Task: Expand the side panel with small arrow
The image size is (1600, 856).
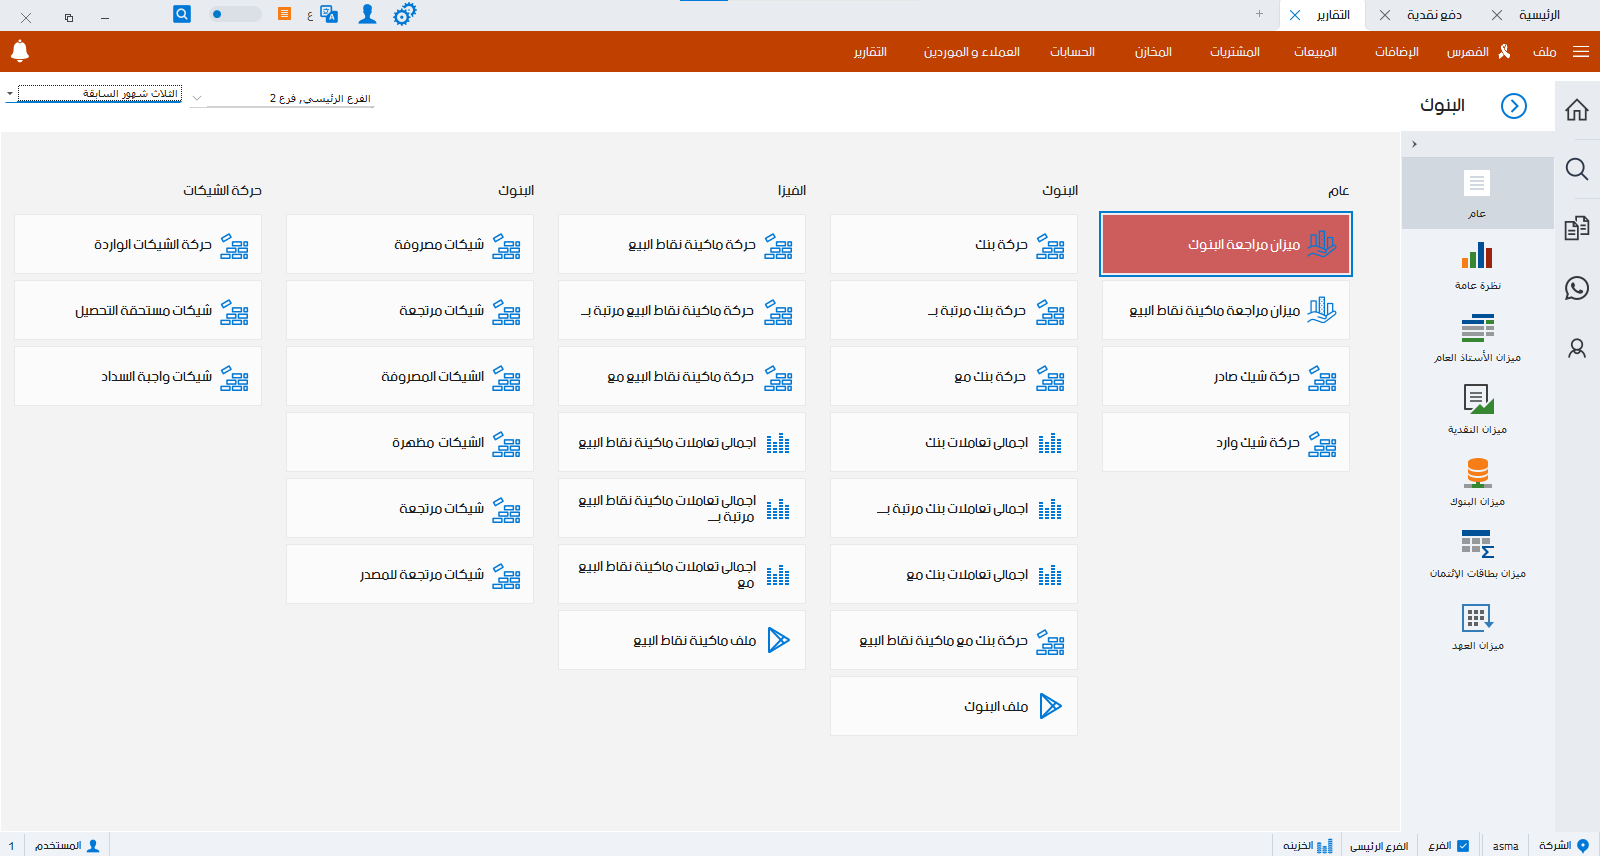Action: pos(1414,144)
